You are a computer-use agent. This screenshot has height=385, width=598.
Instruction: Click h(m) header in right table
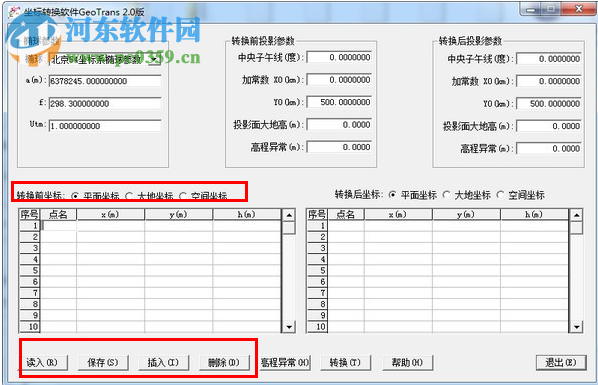click(534, 214)
